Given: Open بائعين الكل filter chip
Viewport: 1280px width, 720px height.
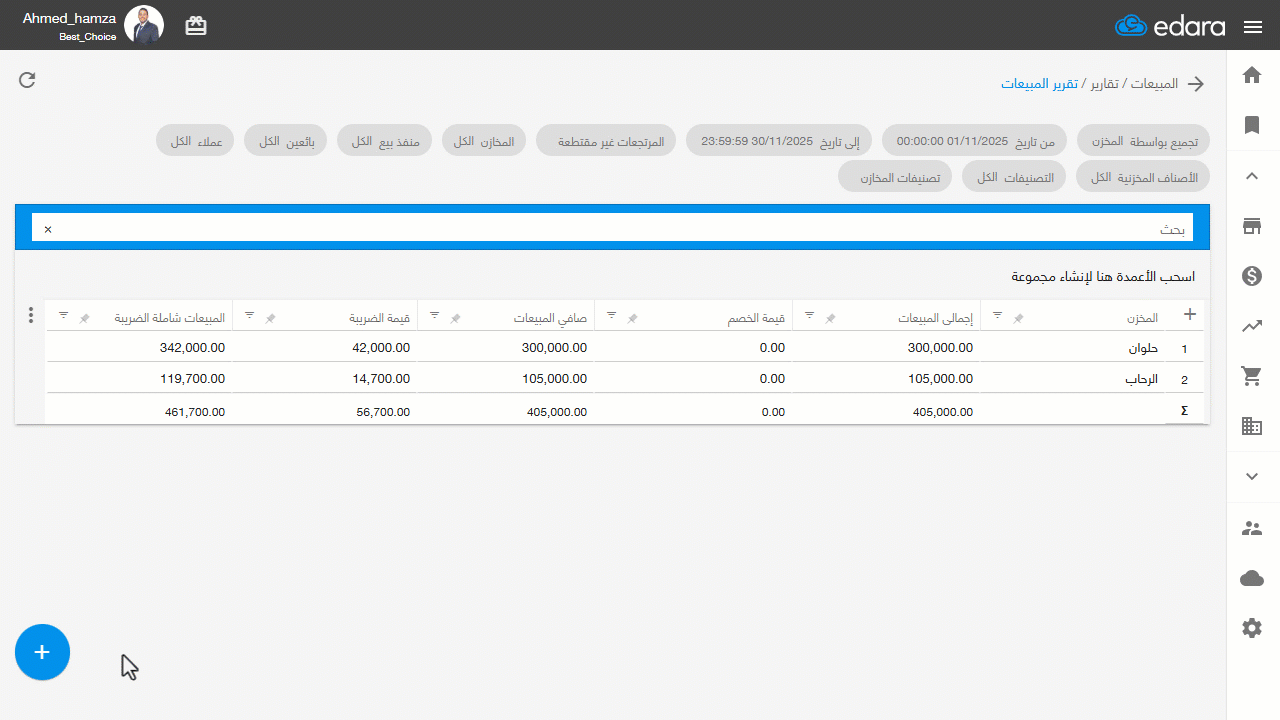Looking at the screenshot, I should point(286,141).
